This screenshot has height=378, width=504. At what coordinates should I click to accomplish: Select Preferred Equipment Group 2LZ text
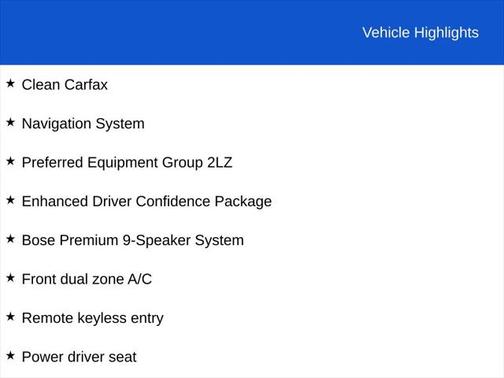[x=127, y=163]
